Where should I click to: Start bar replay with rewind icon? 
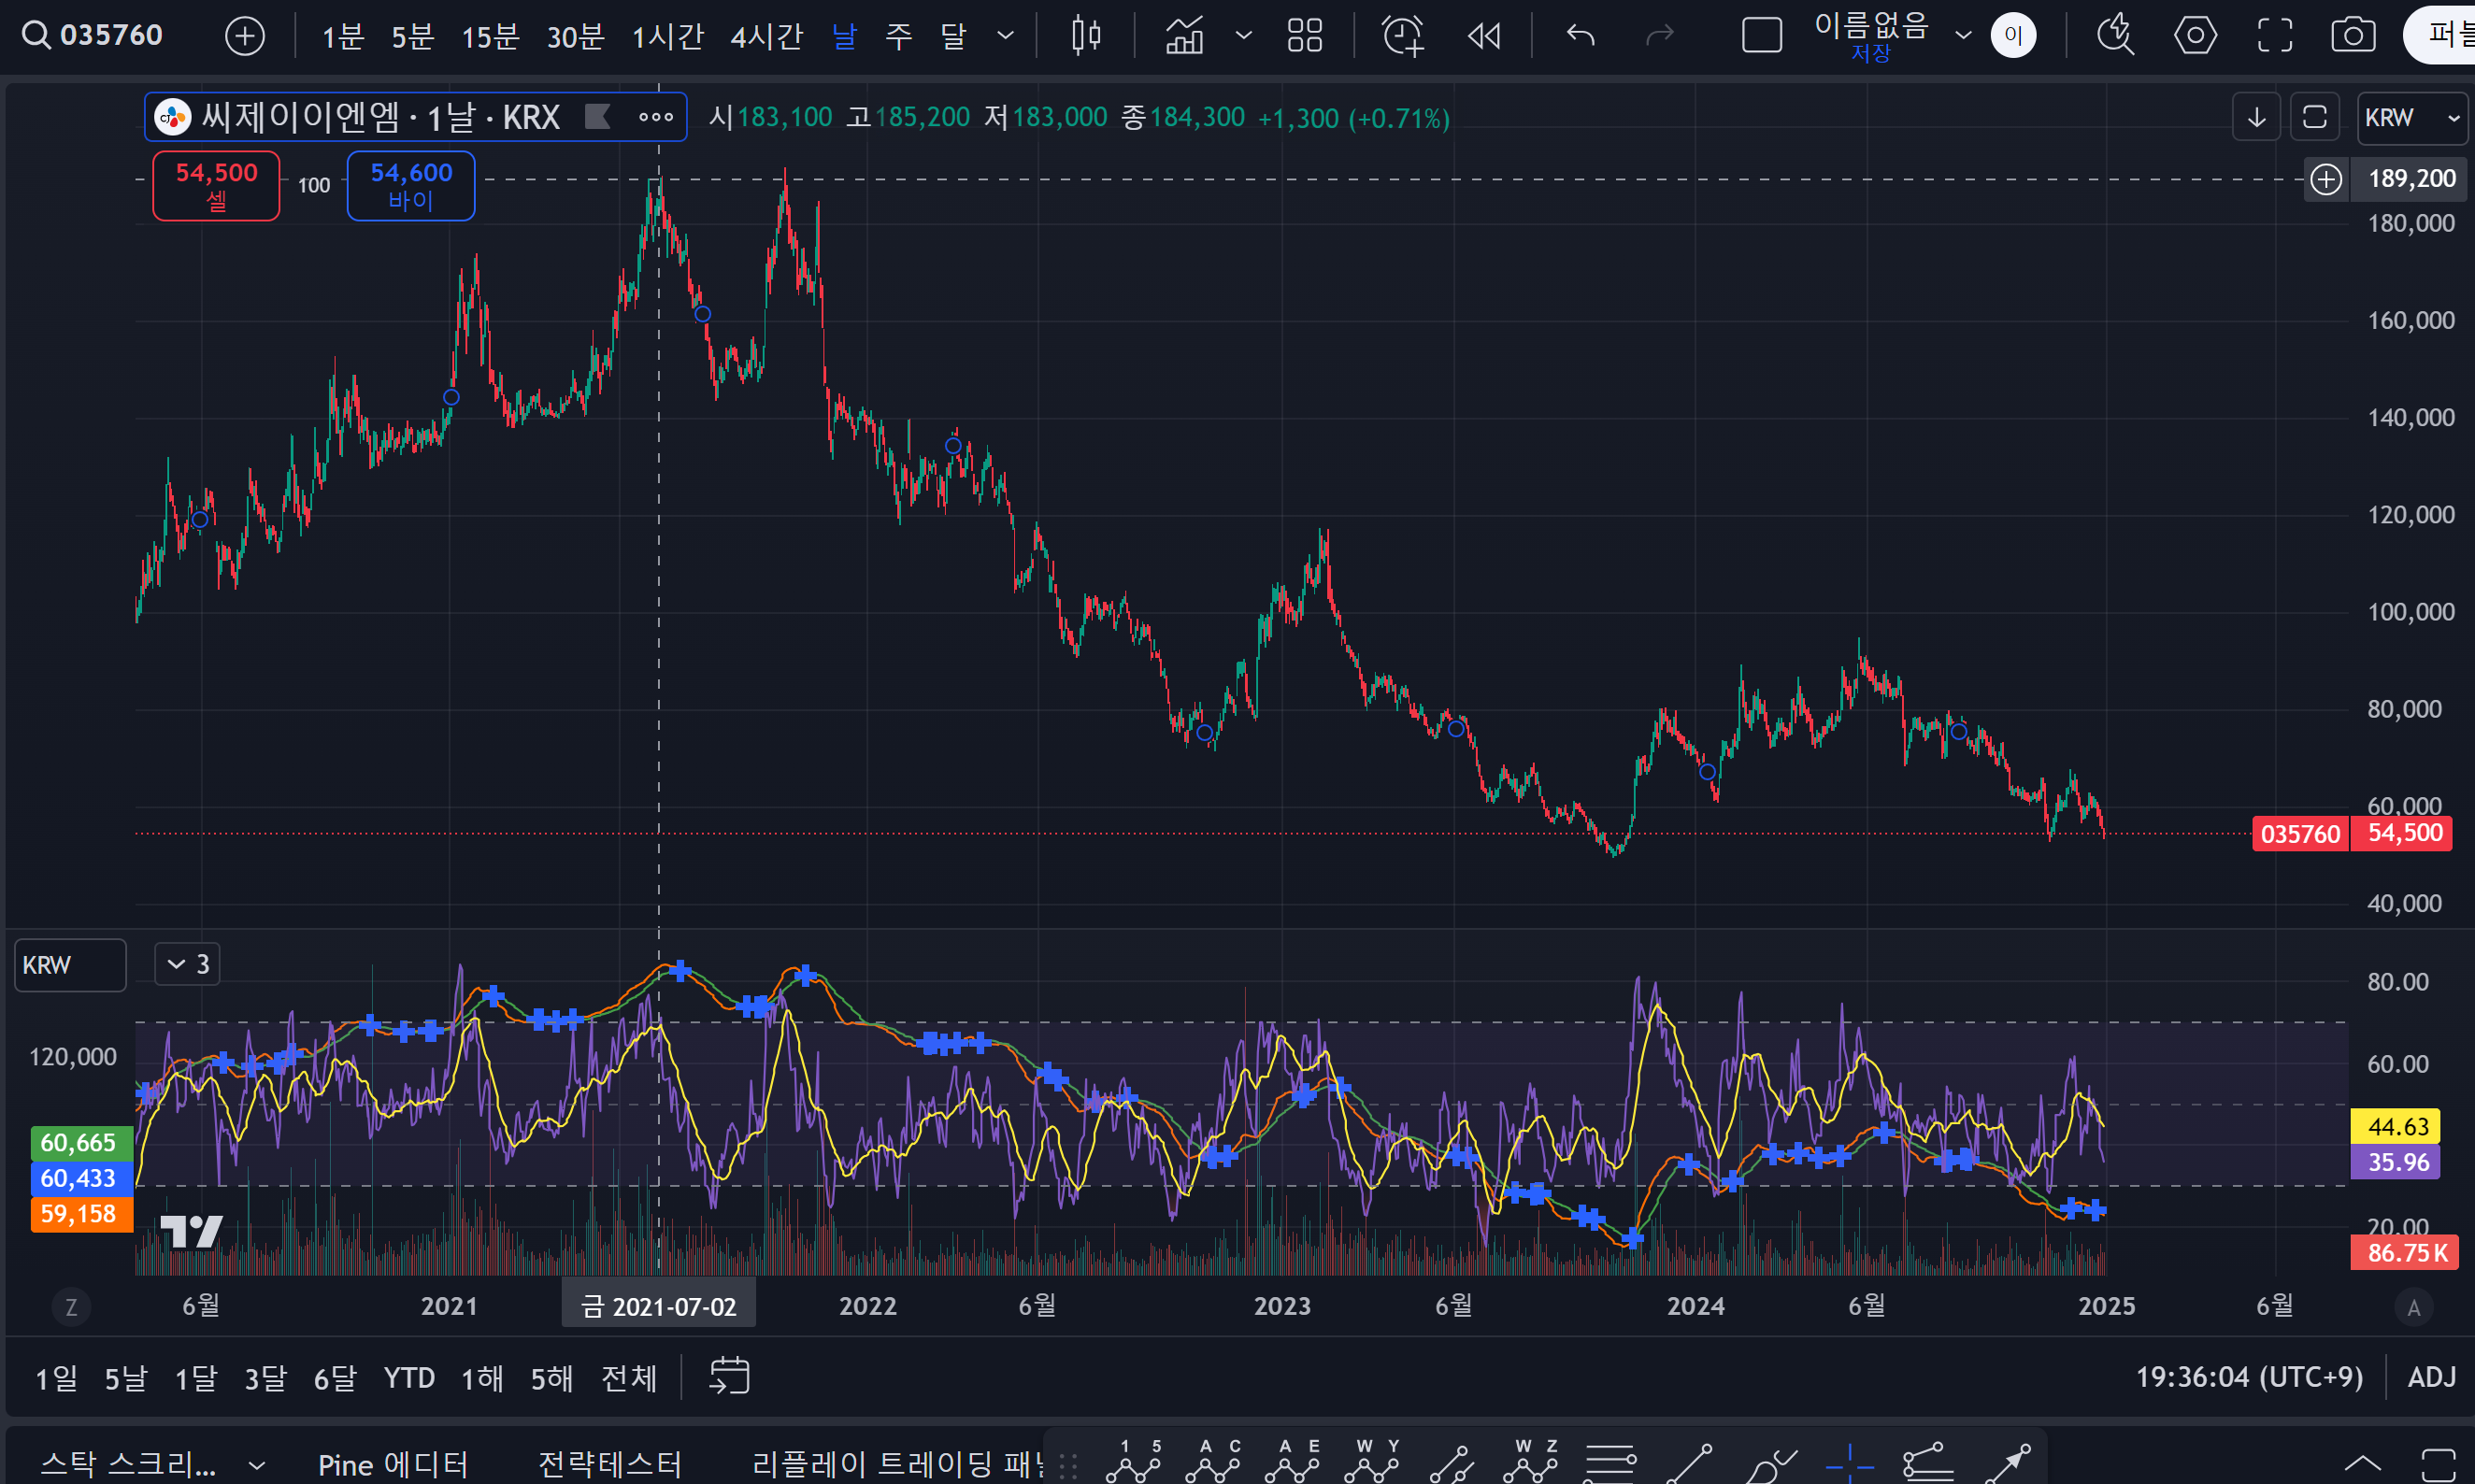(1484, 36)
